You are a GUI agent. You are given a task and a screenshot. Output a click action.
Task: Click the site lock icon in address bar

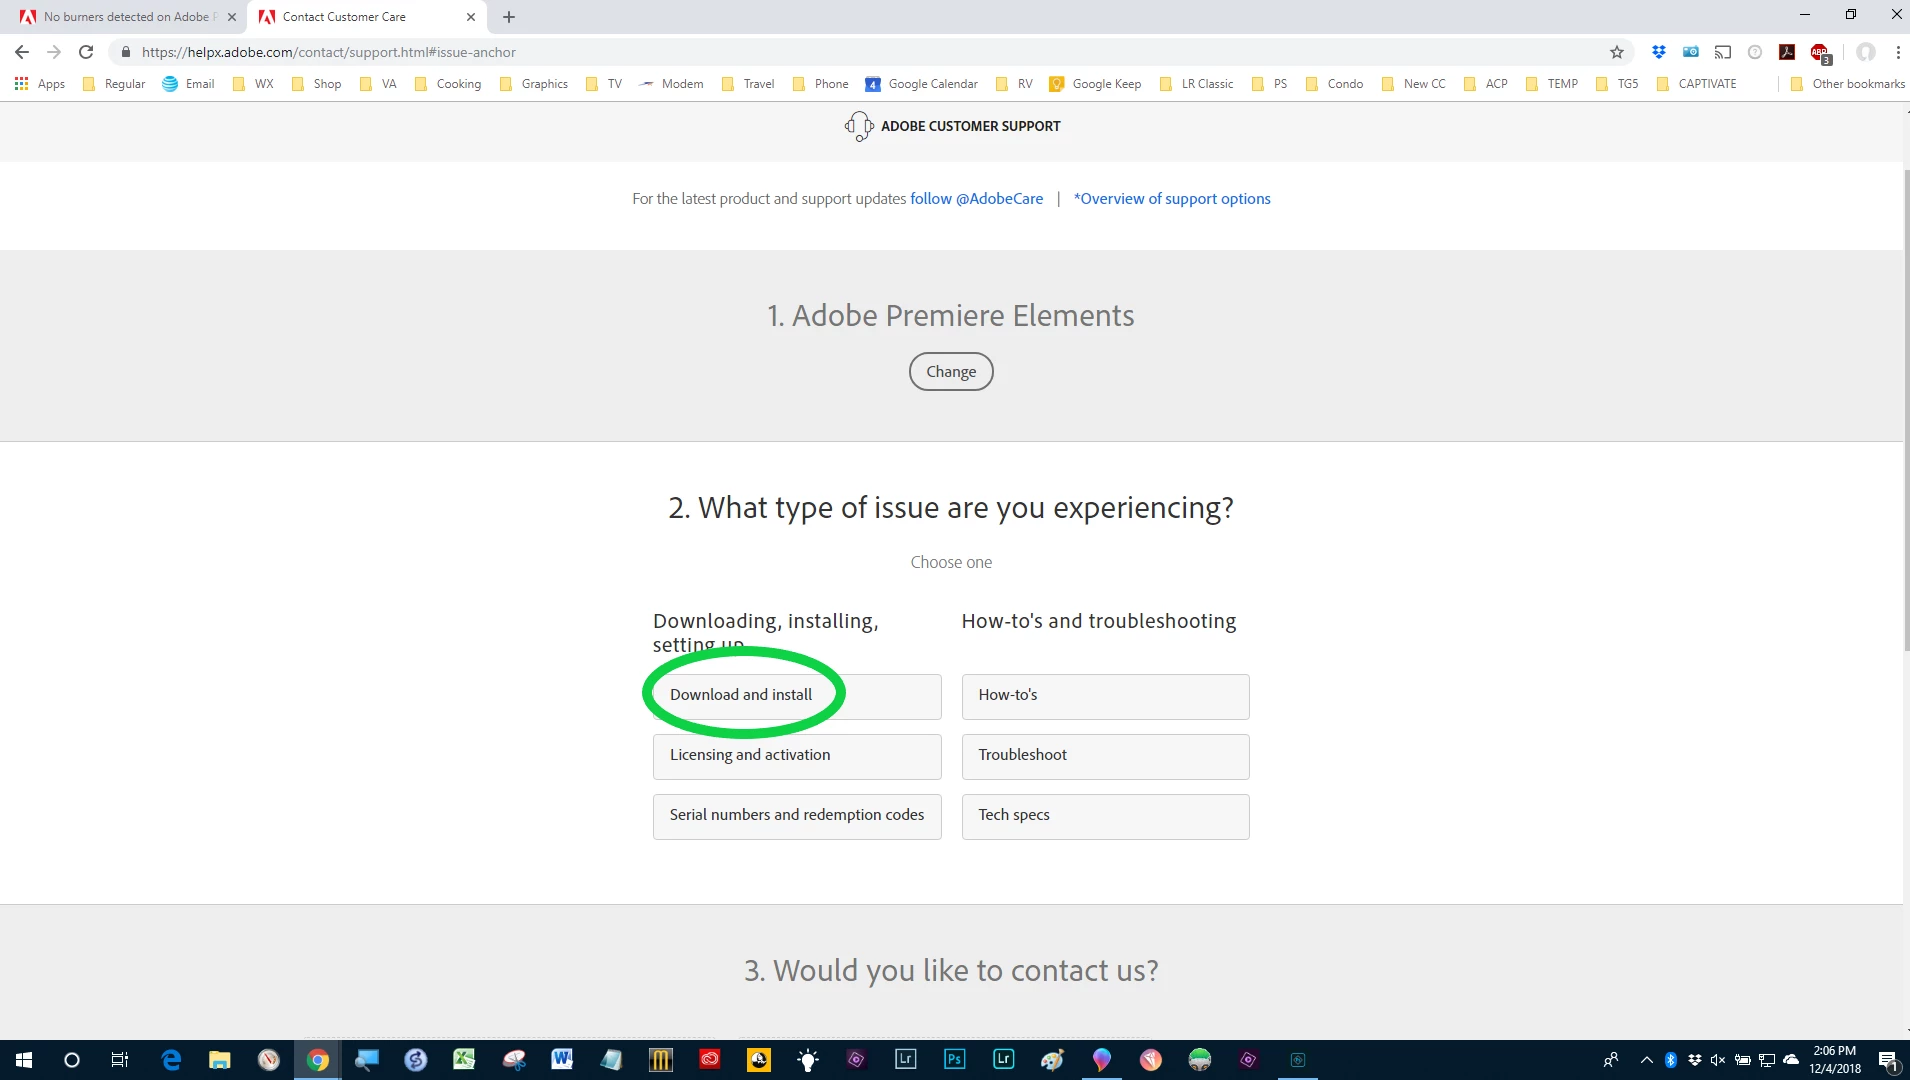point(126,52)
